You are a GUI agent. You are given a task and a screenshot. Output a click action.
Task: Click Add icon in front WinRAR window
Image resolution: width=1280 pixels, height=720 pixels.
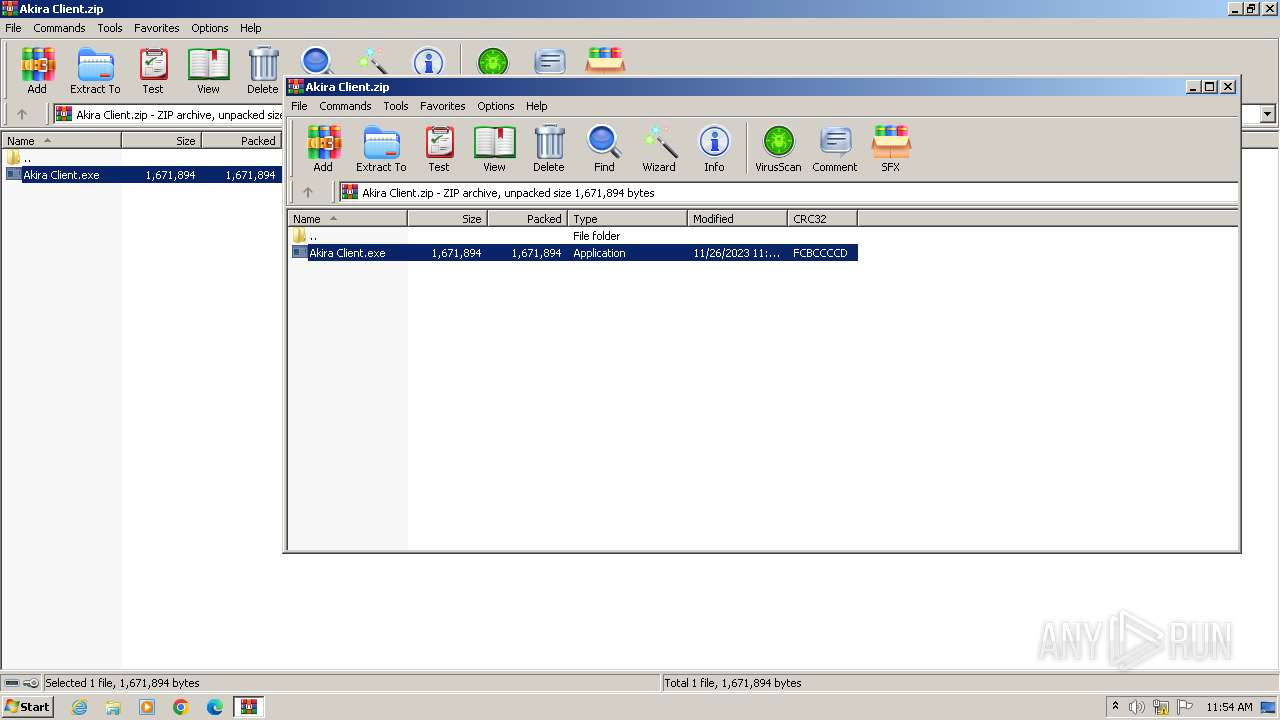point(323,148)
